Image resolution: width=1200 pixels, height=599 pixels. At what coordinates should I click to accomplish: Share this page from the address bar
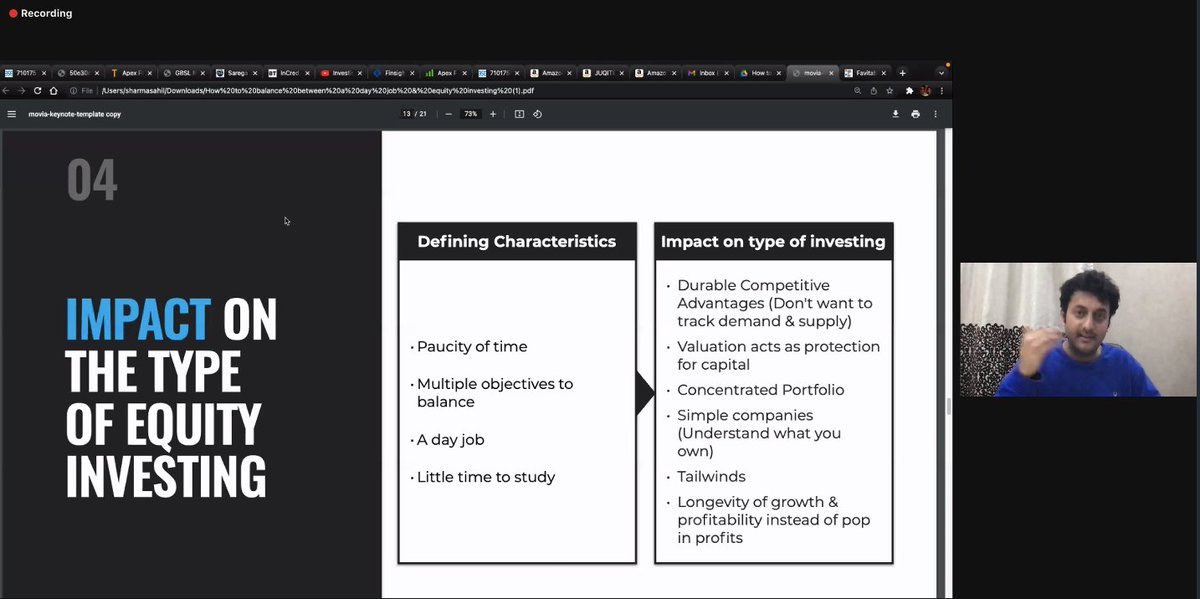pyautogui.click(x=873, y=90)
